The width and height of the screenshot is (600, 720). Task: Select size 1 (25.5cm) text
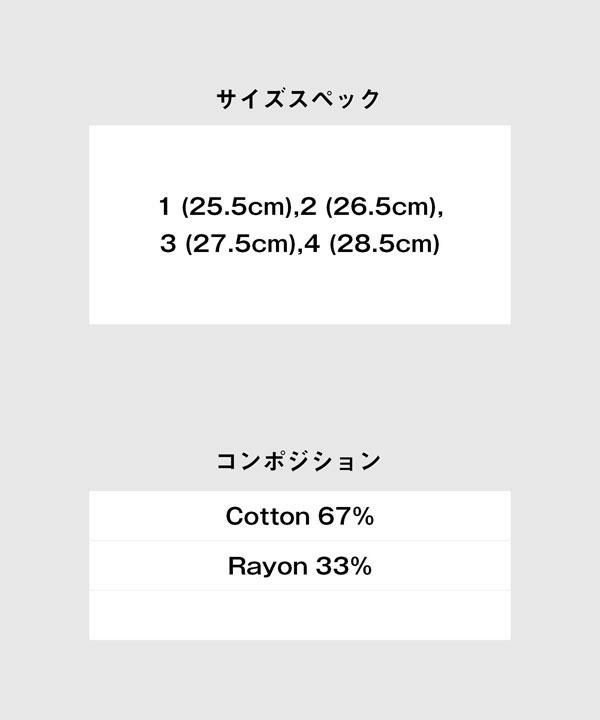click(225, 207)
